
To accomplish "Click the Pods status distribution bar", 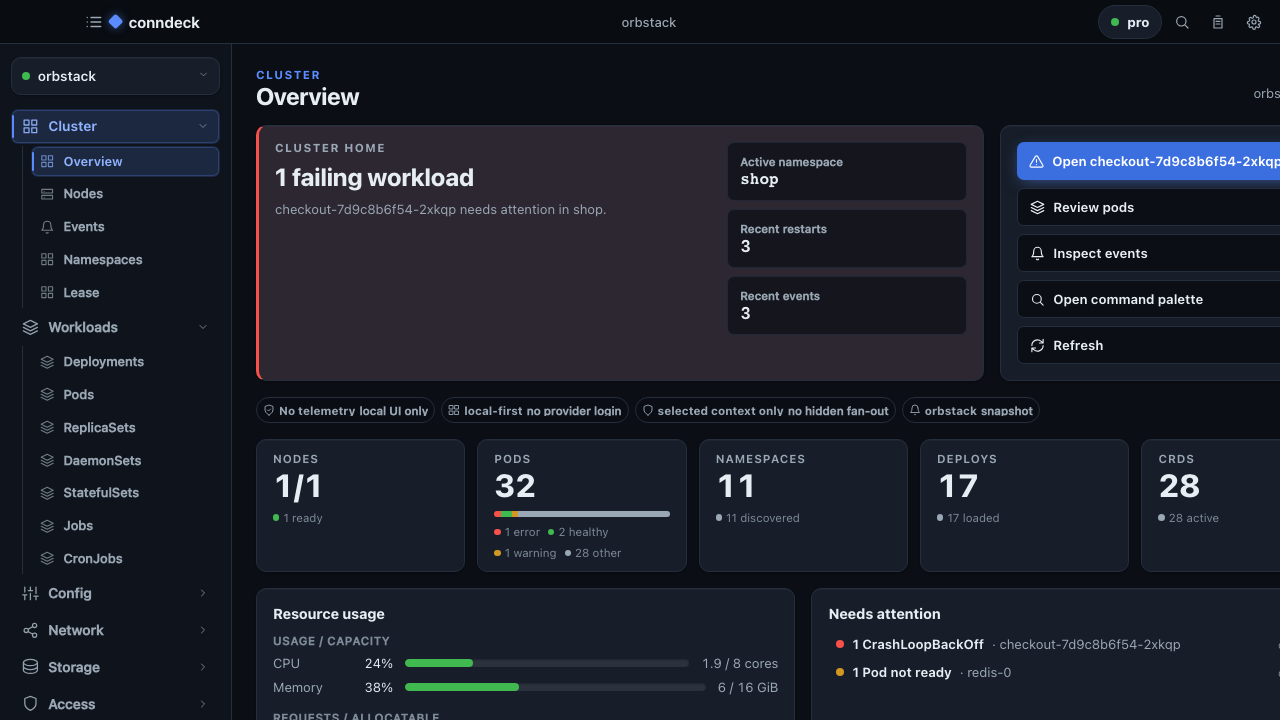I will tap(582, 514).
